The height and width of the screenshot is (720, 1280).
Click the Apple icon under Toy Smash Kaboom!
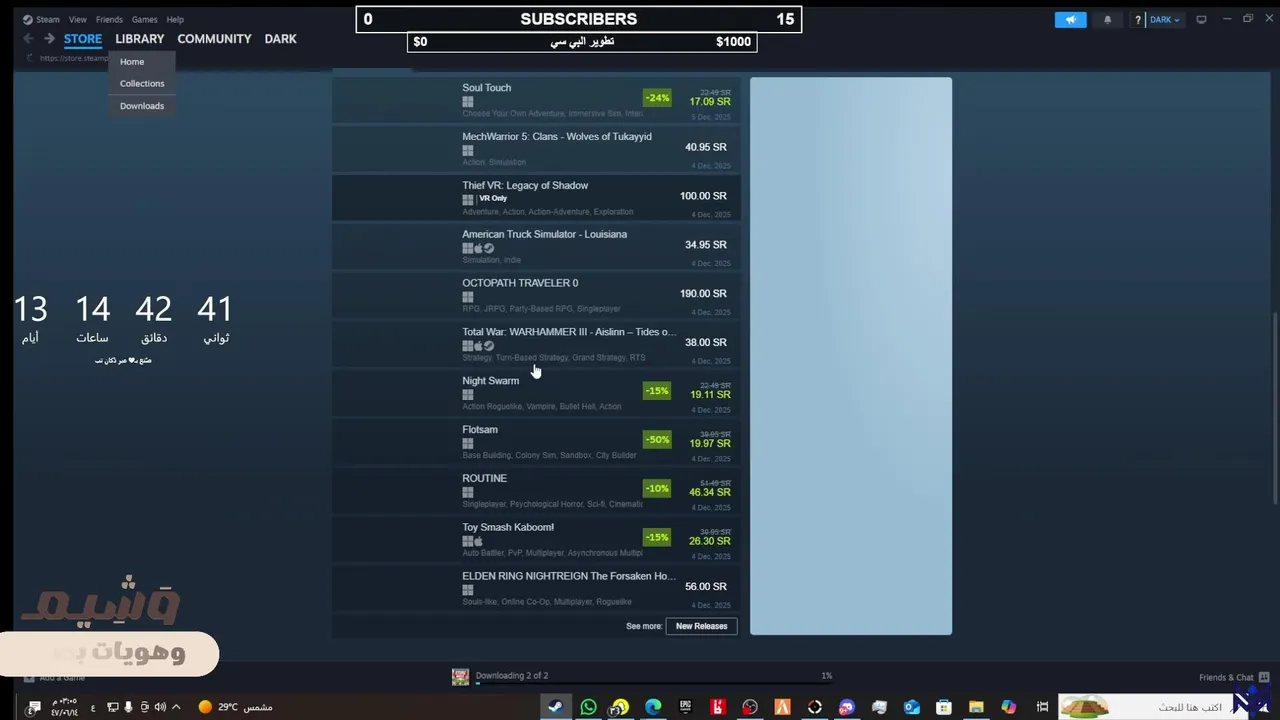(478, 541)
